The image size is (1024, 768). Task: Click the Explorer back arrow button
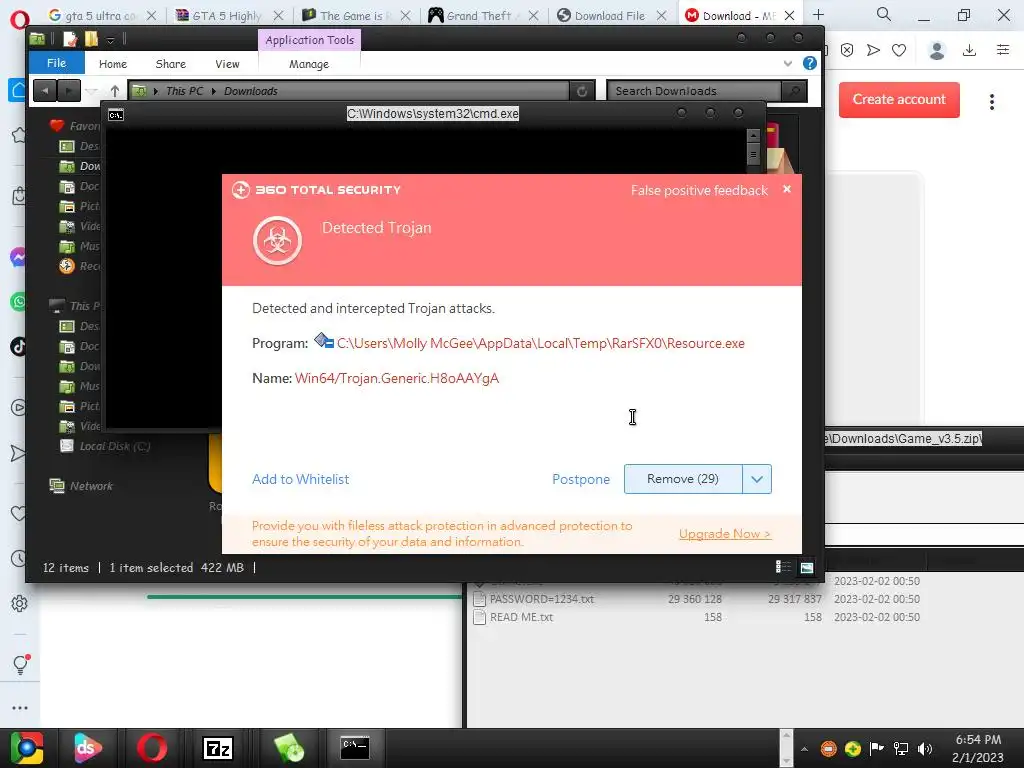[x=45, y=91]
